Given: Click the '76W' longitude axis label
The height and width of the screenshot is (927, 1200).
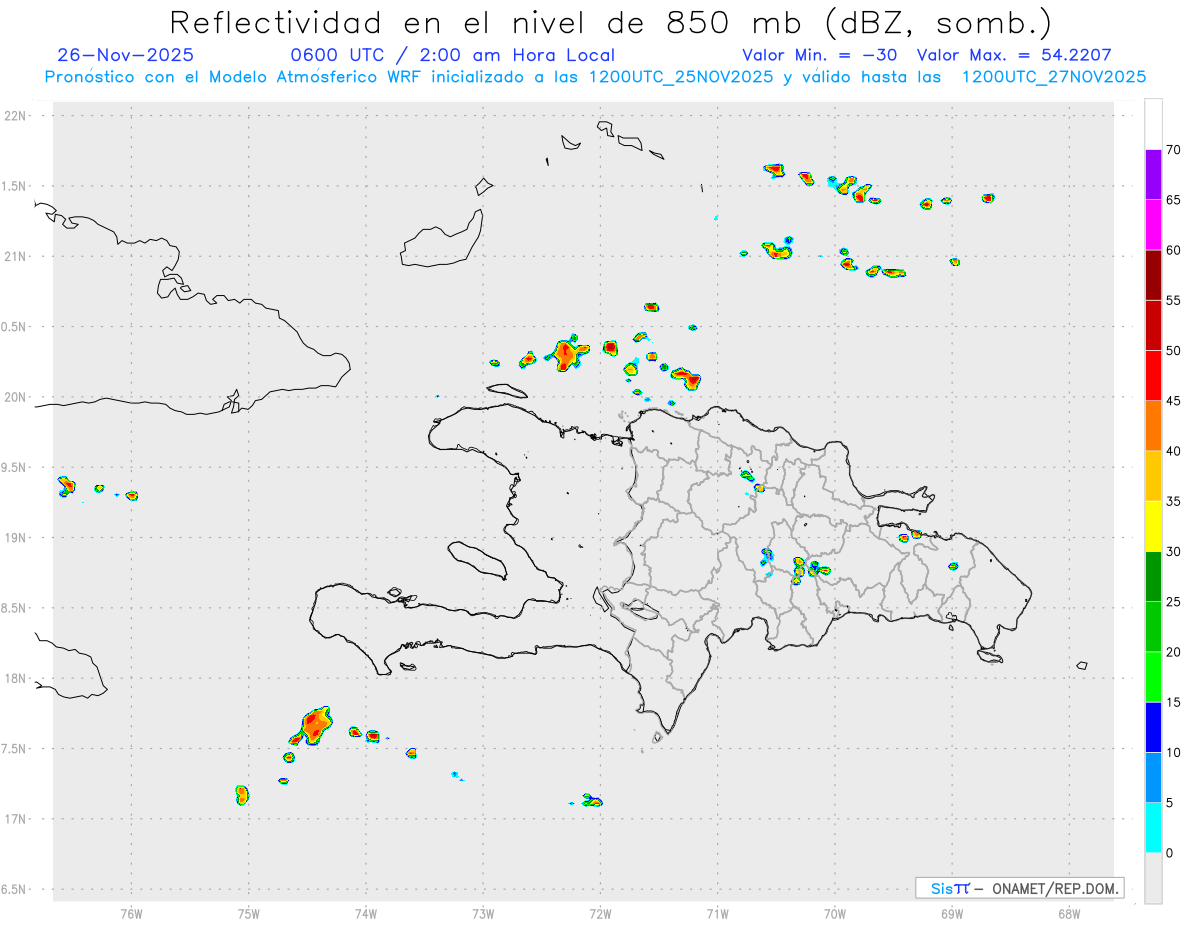Looking at the screenshot, I should coord(131,913).
